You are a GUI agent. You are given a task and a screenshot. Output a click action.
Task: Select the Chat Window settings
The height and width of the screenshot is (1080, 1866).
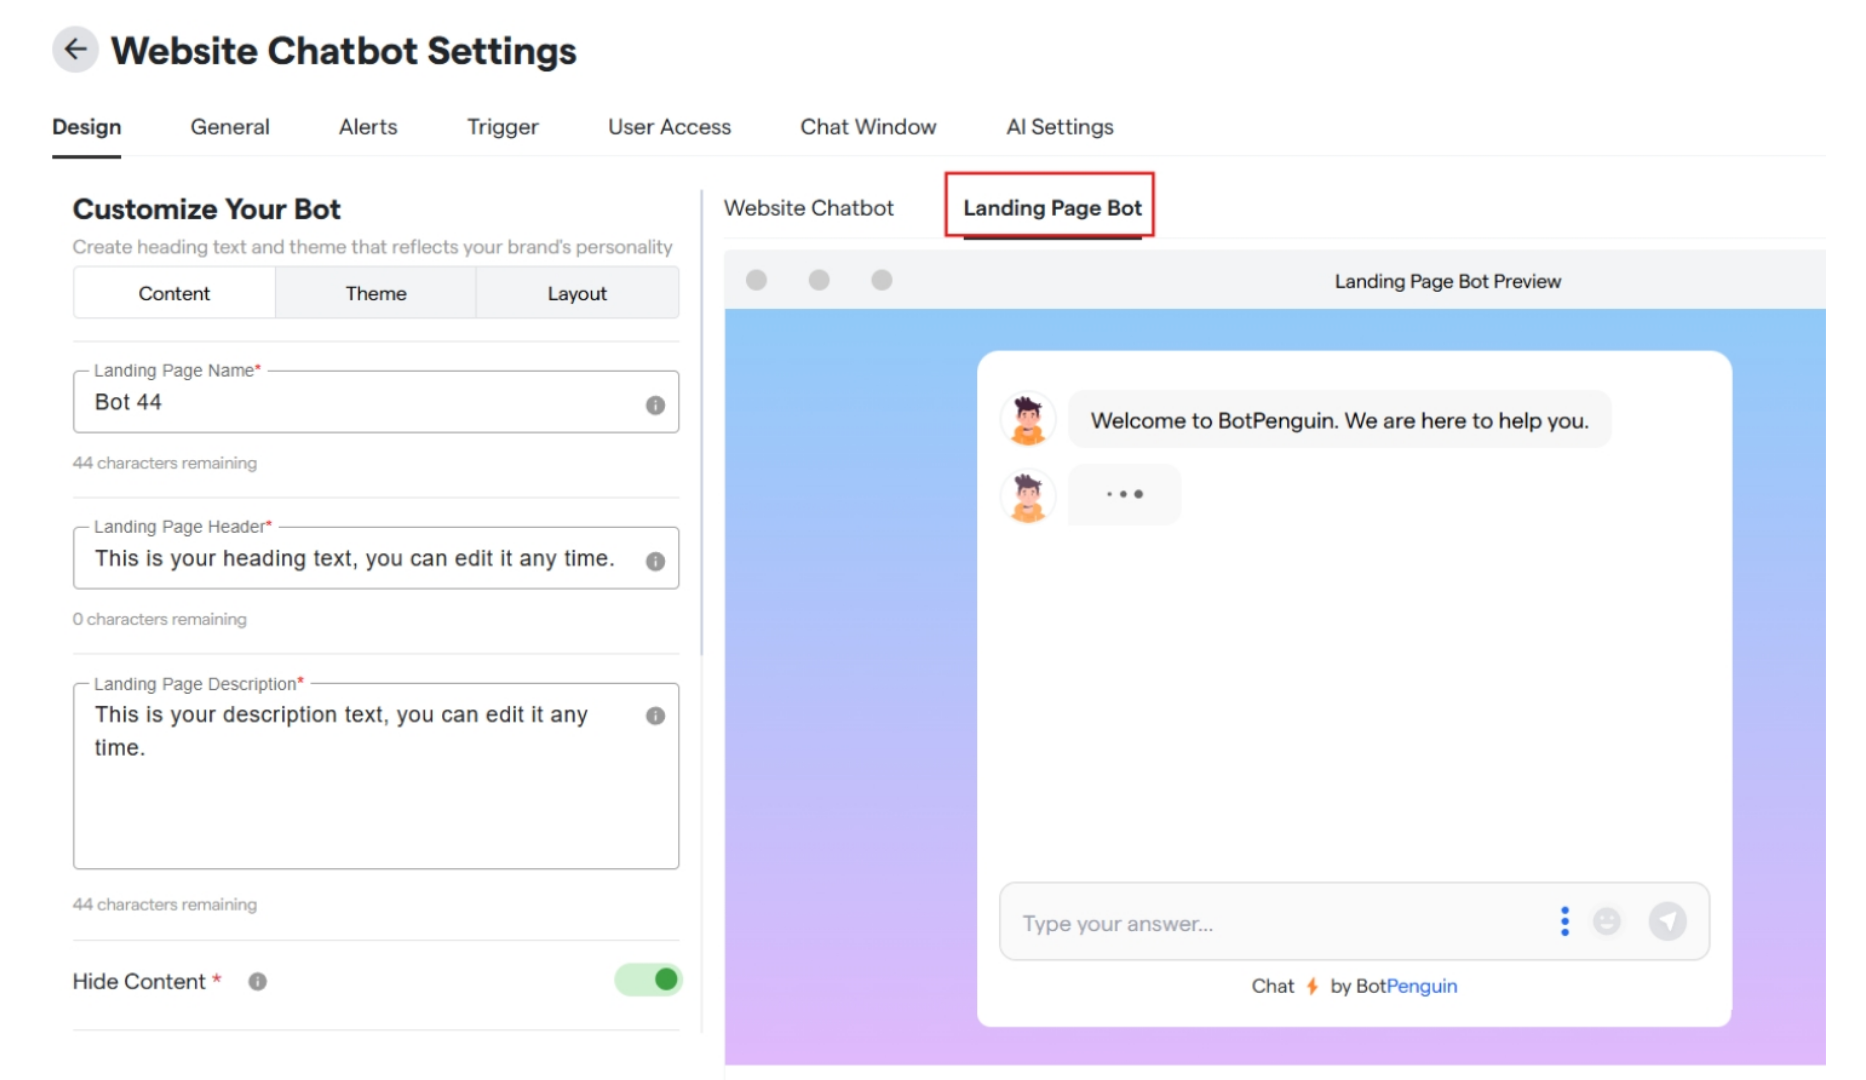click(867, 127)
